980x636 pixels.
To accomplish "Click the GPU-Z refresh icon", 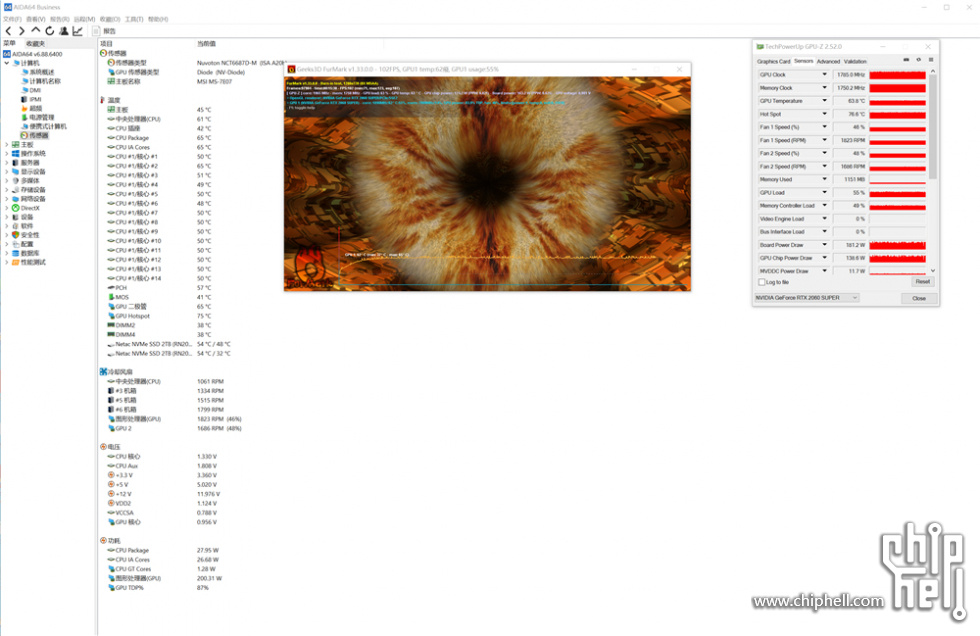I will click(x=919, y=60).
